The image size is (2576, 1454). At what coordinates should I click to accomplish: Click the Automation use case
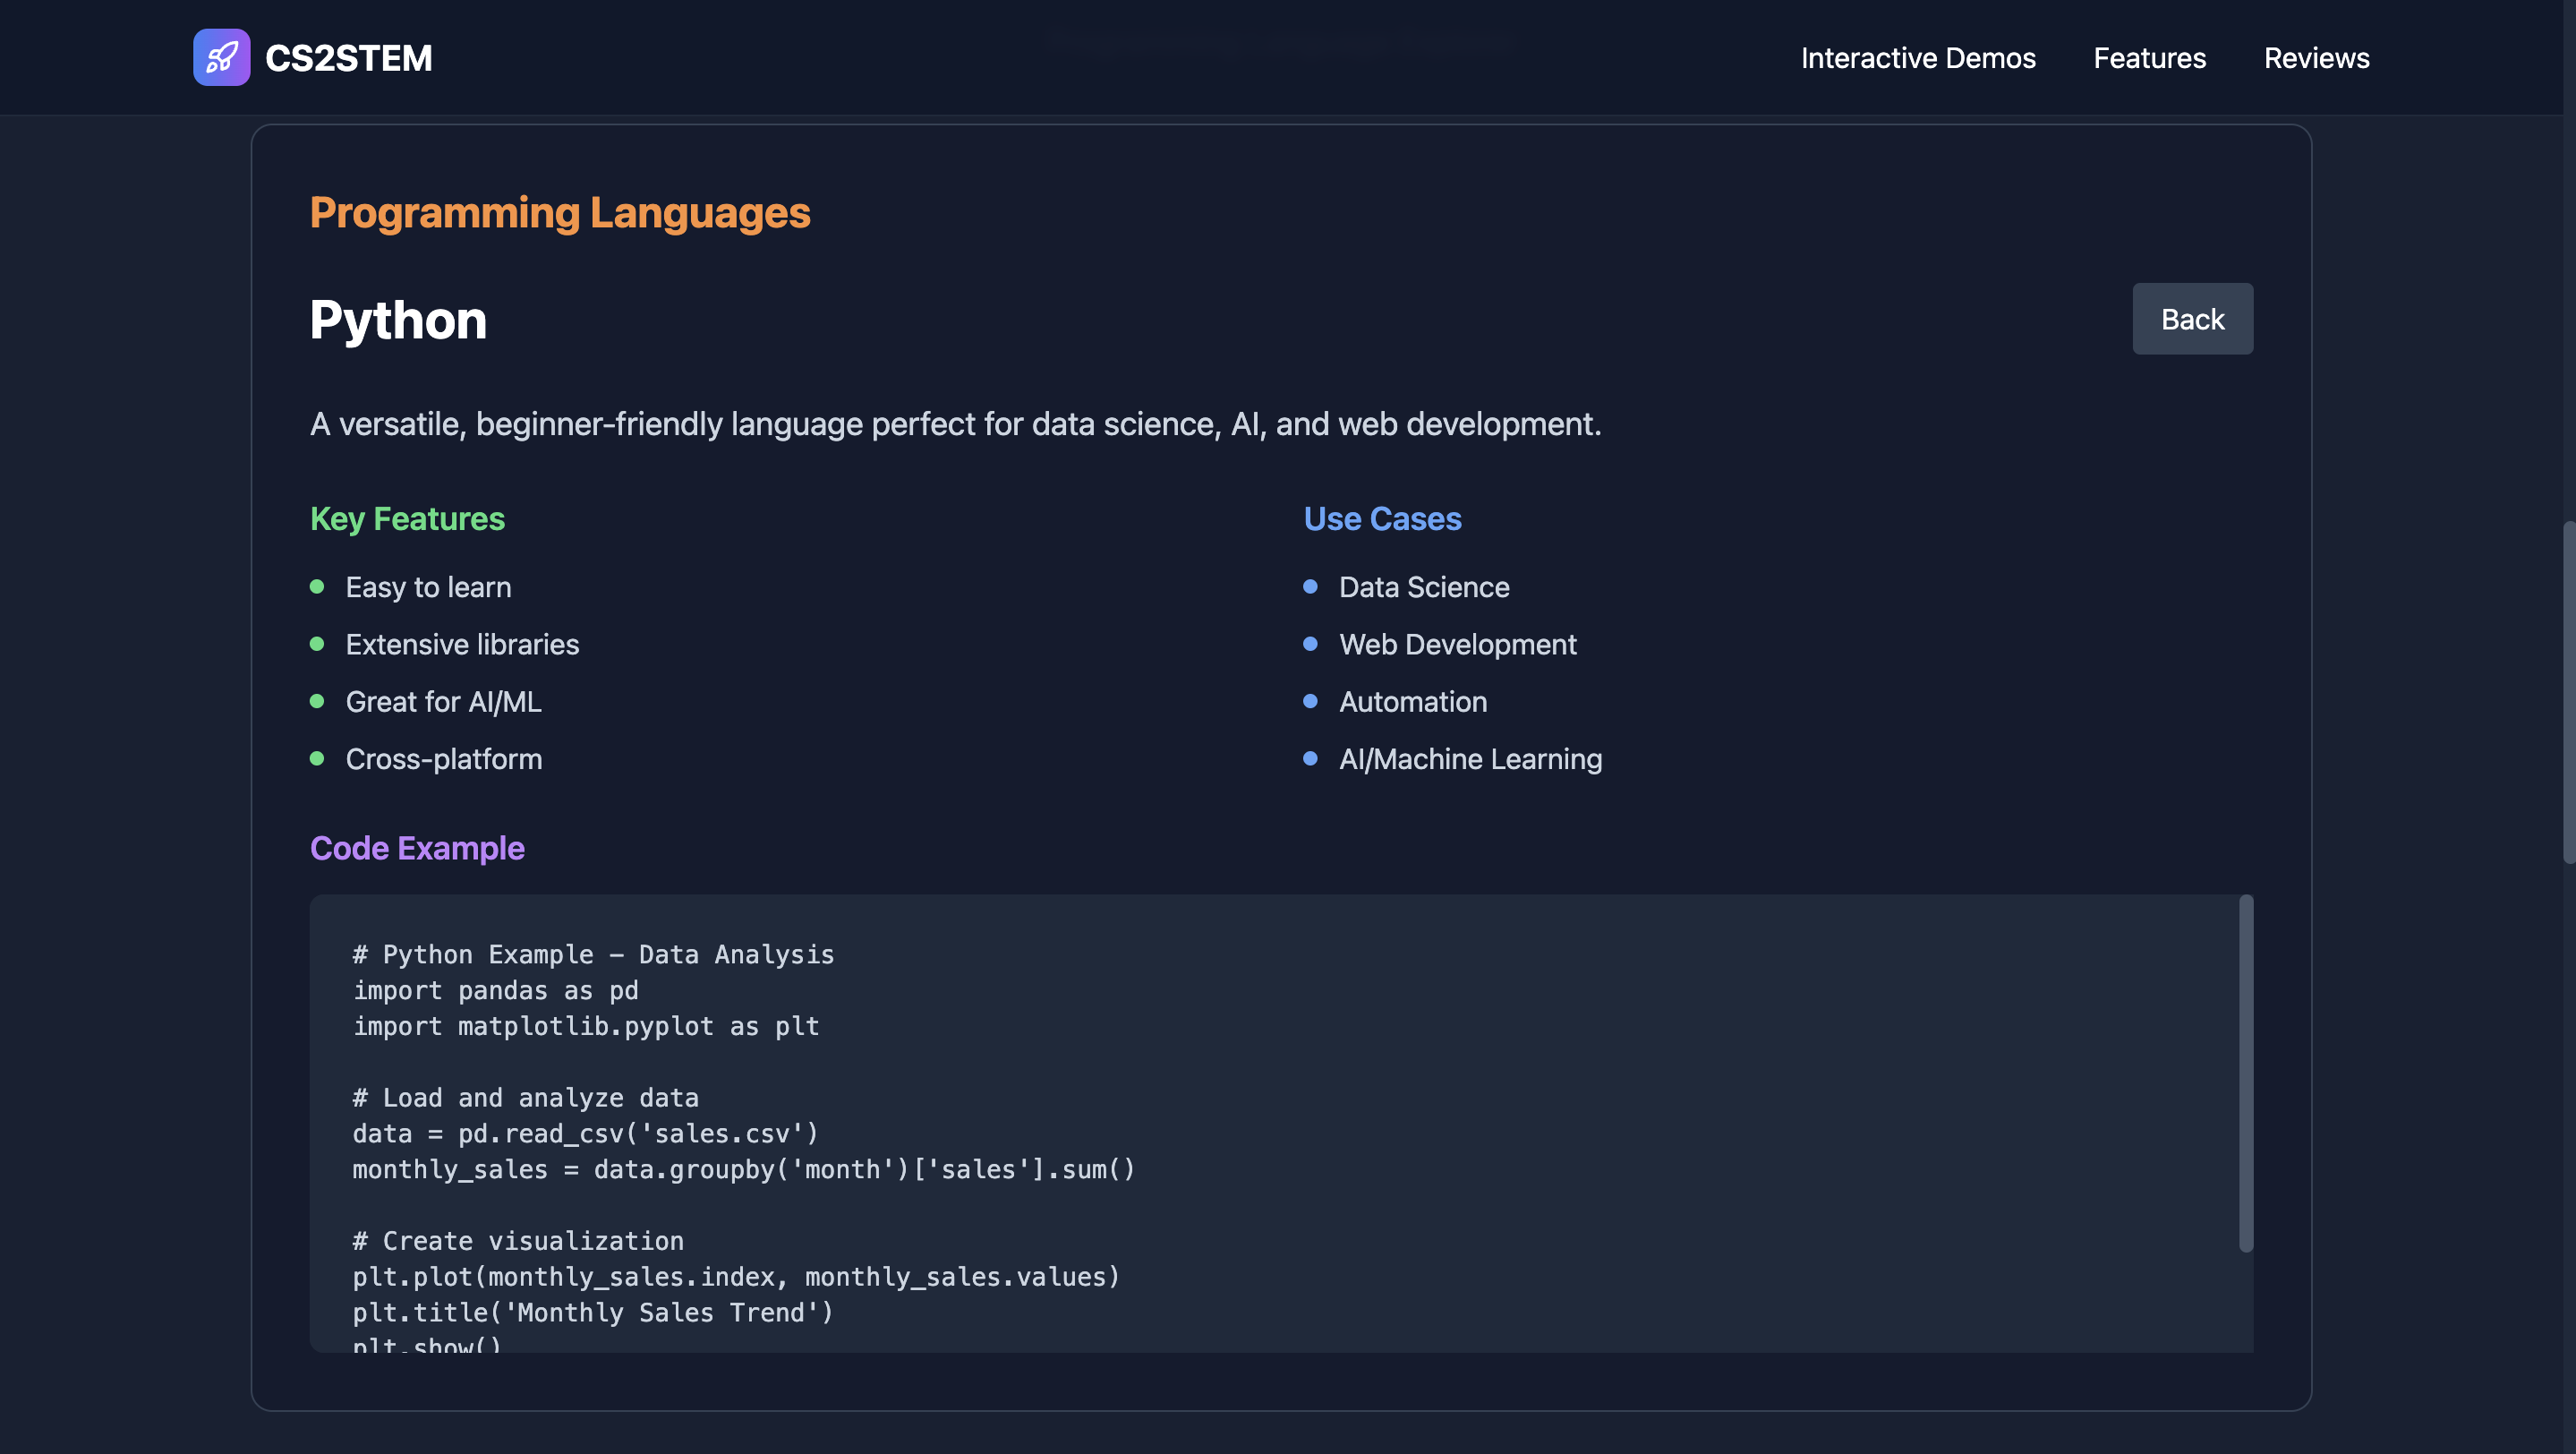click(1412, 702)
